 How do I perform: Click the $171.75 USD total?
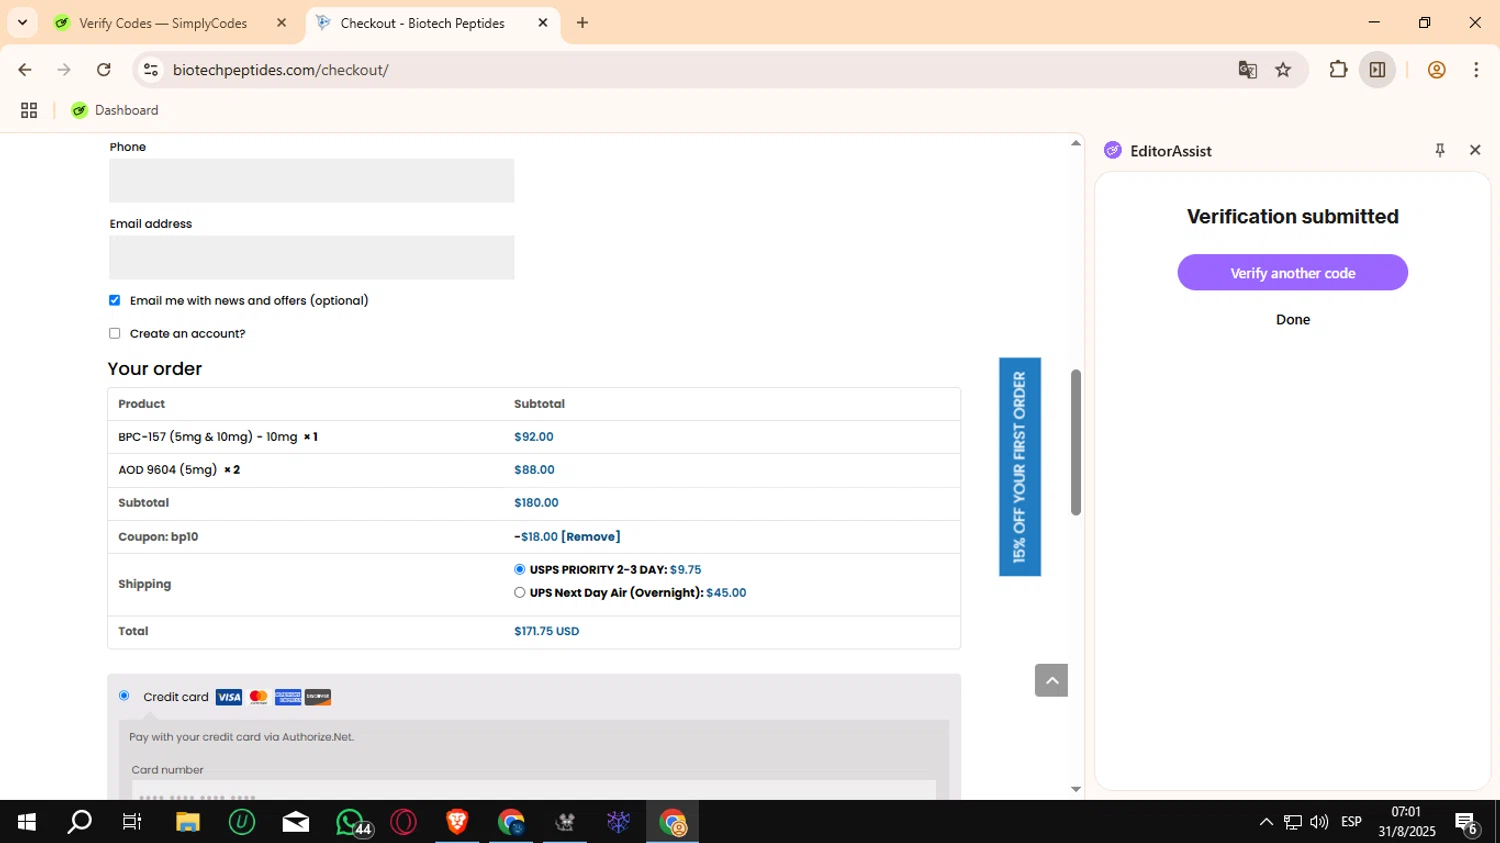[x=546, y=631]
